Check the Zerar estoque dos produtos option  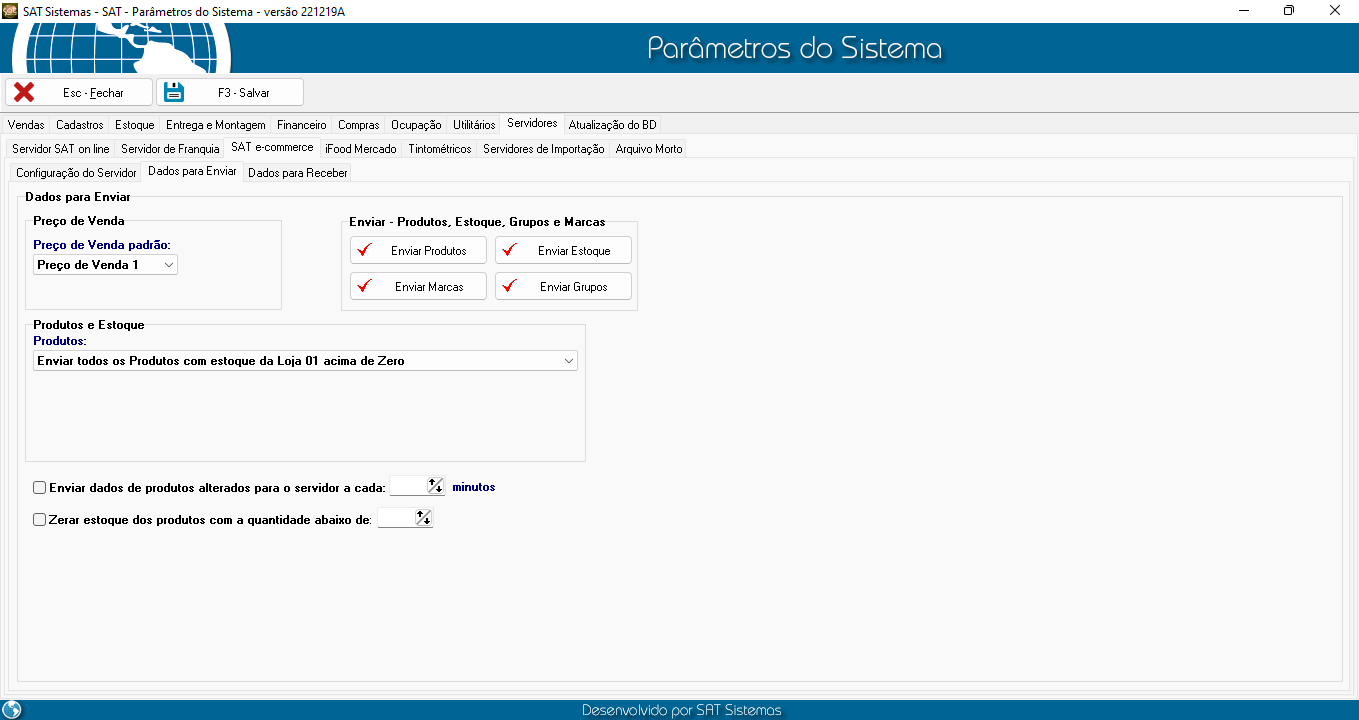tap(40, 520)
